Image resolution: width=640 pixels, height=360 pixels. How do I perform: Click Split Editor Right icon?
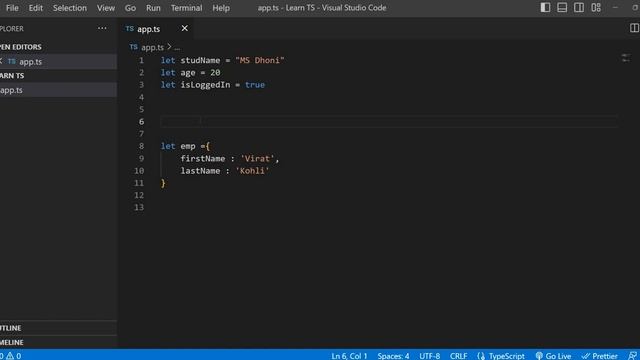(x=634, y=28)
